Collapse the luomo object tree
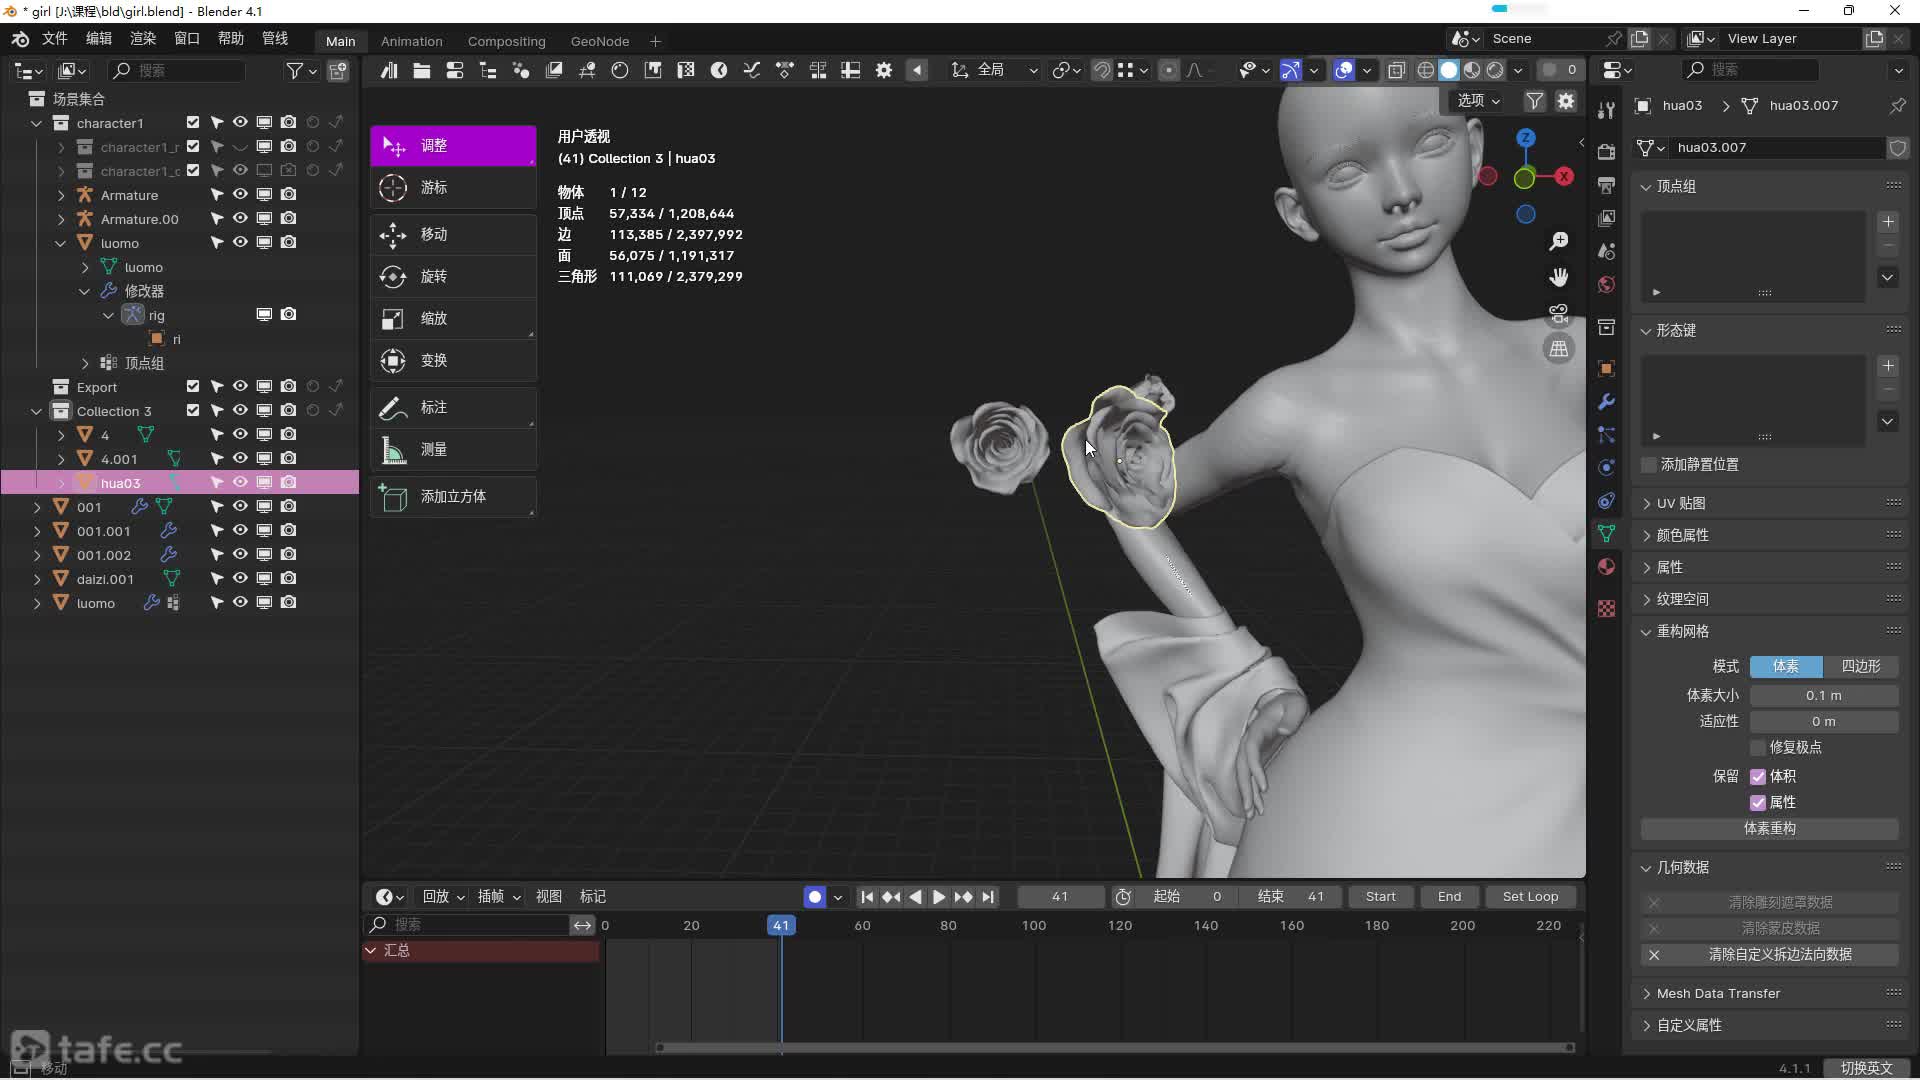1920x1080 pixels. 61,243
